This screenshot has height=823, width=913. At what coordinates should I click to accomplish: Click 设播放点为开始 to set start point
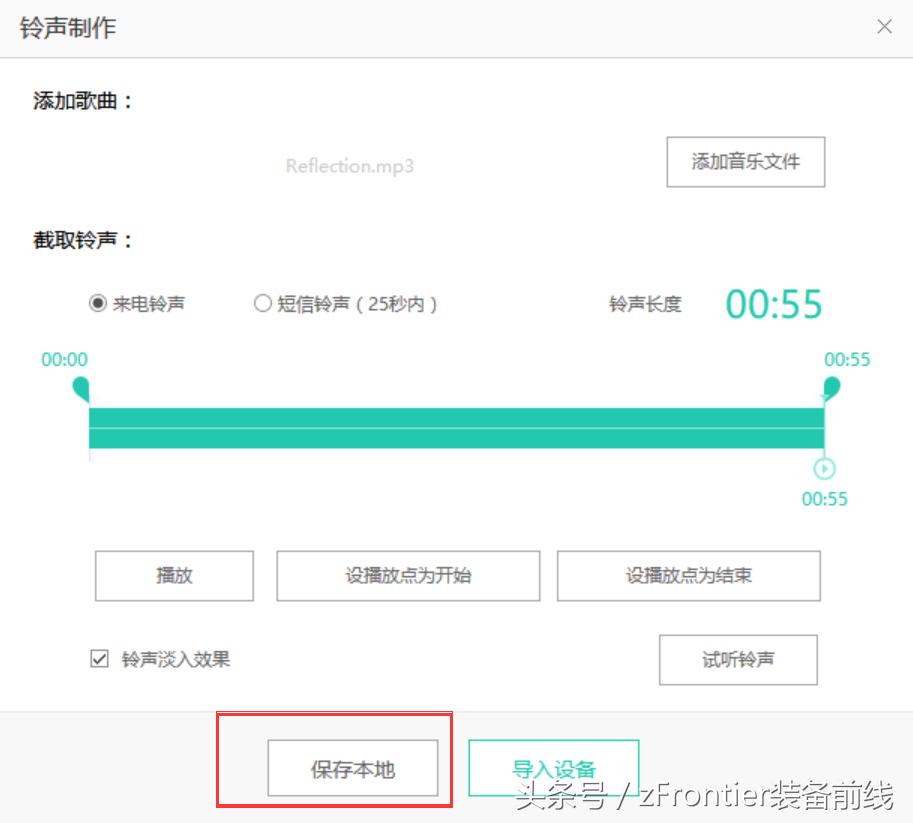pyautogui.click(x=407, y=575)
